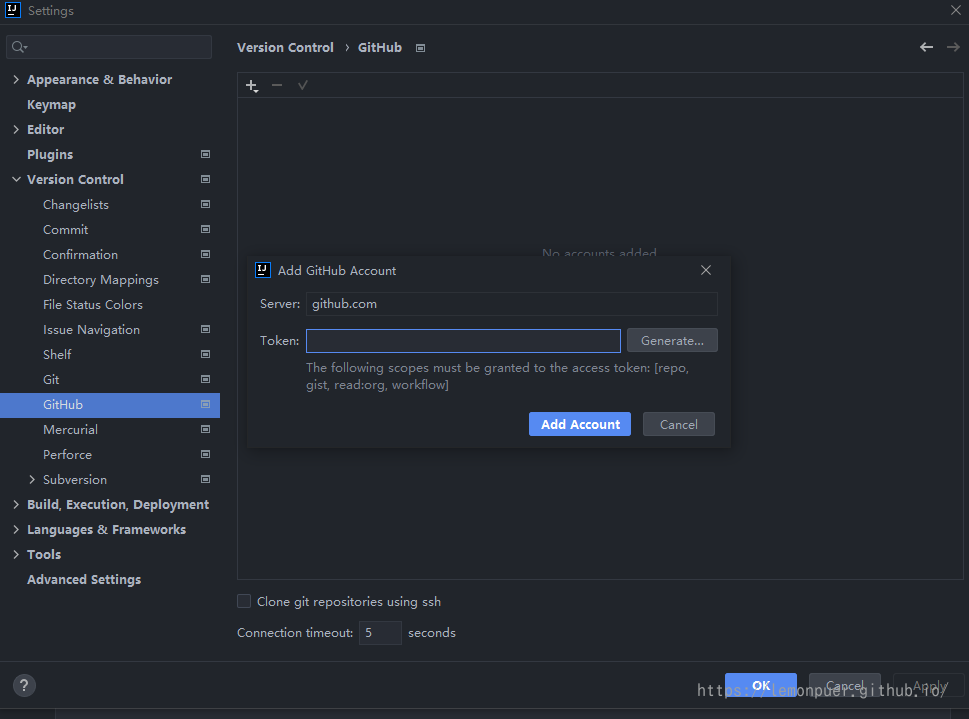Click the search magnifier icon in settings

click(19, 47)
